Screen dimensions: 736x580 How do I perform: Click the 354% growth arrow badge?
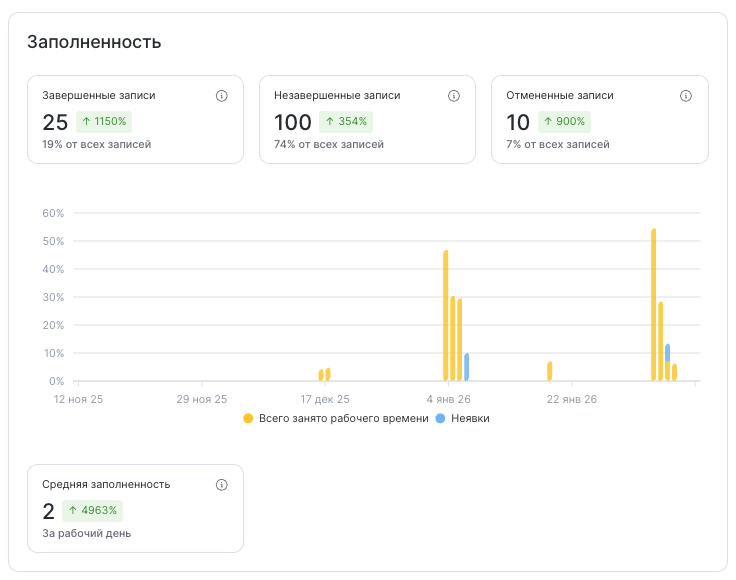(345, 122)
